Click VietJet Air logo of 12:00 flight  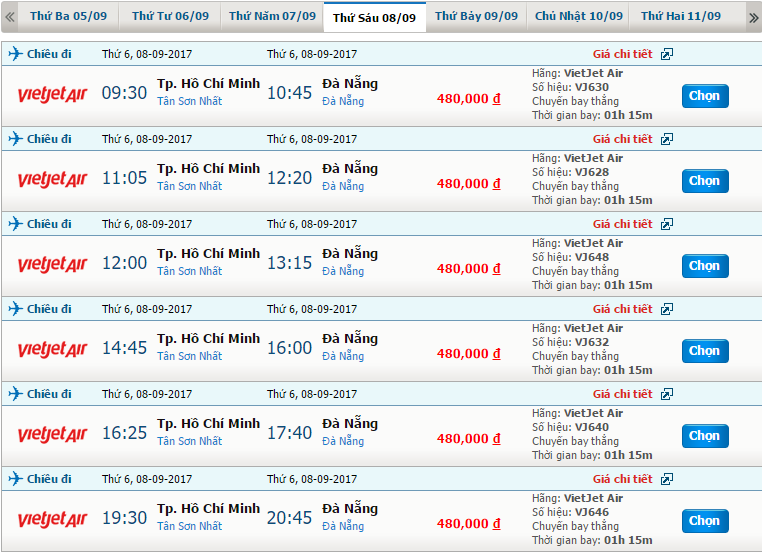[52, 264]
